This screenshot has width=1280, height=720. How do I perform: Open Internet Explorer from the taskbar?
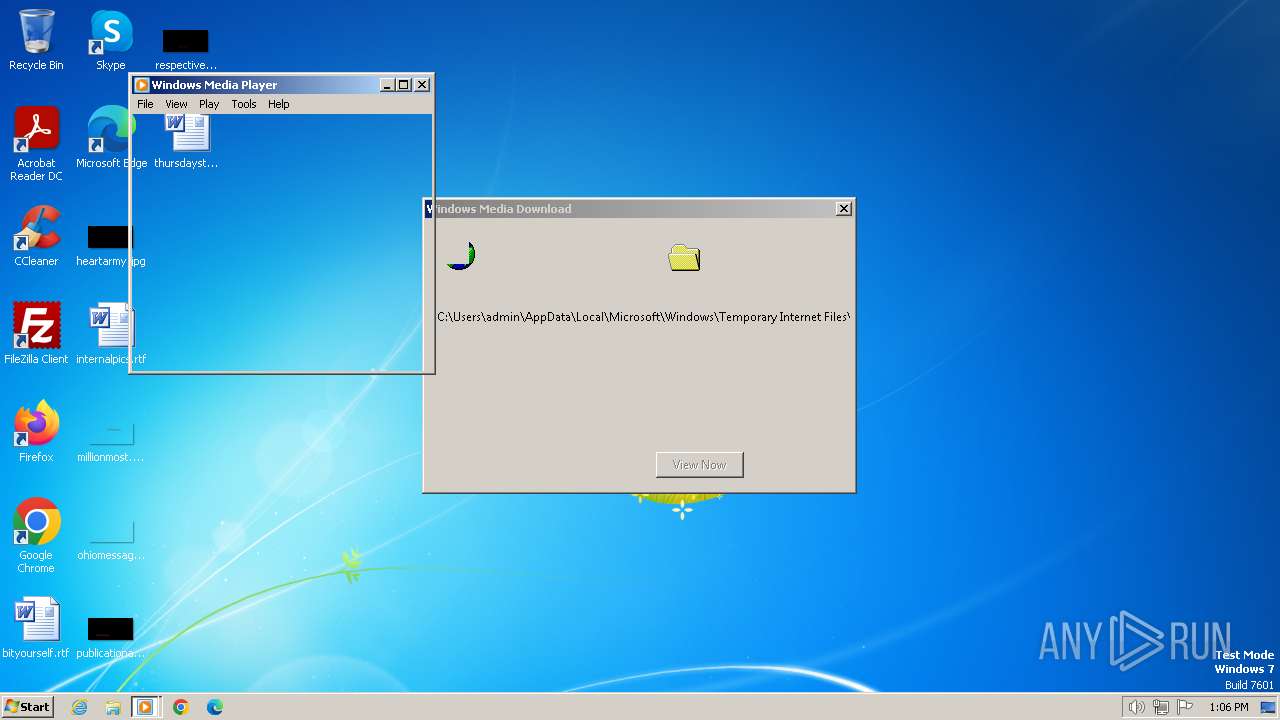click(80, 707)
